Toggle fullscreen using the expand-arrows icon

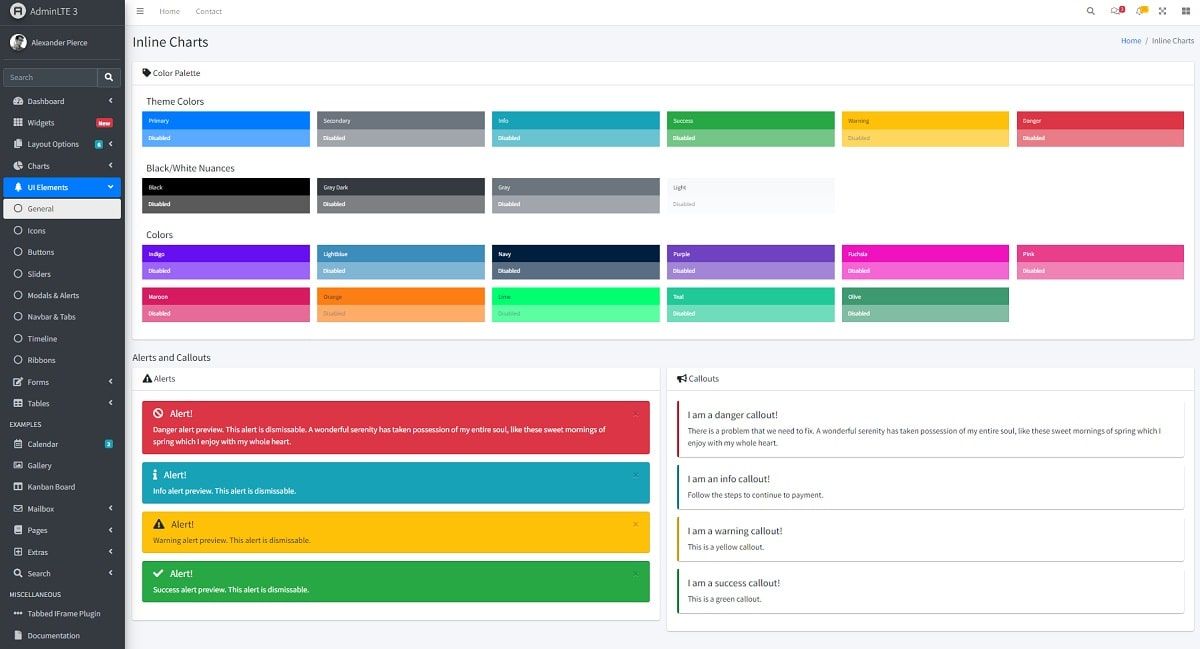tap(1162, 11)
